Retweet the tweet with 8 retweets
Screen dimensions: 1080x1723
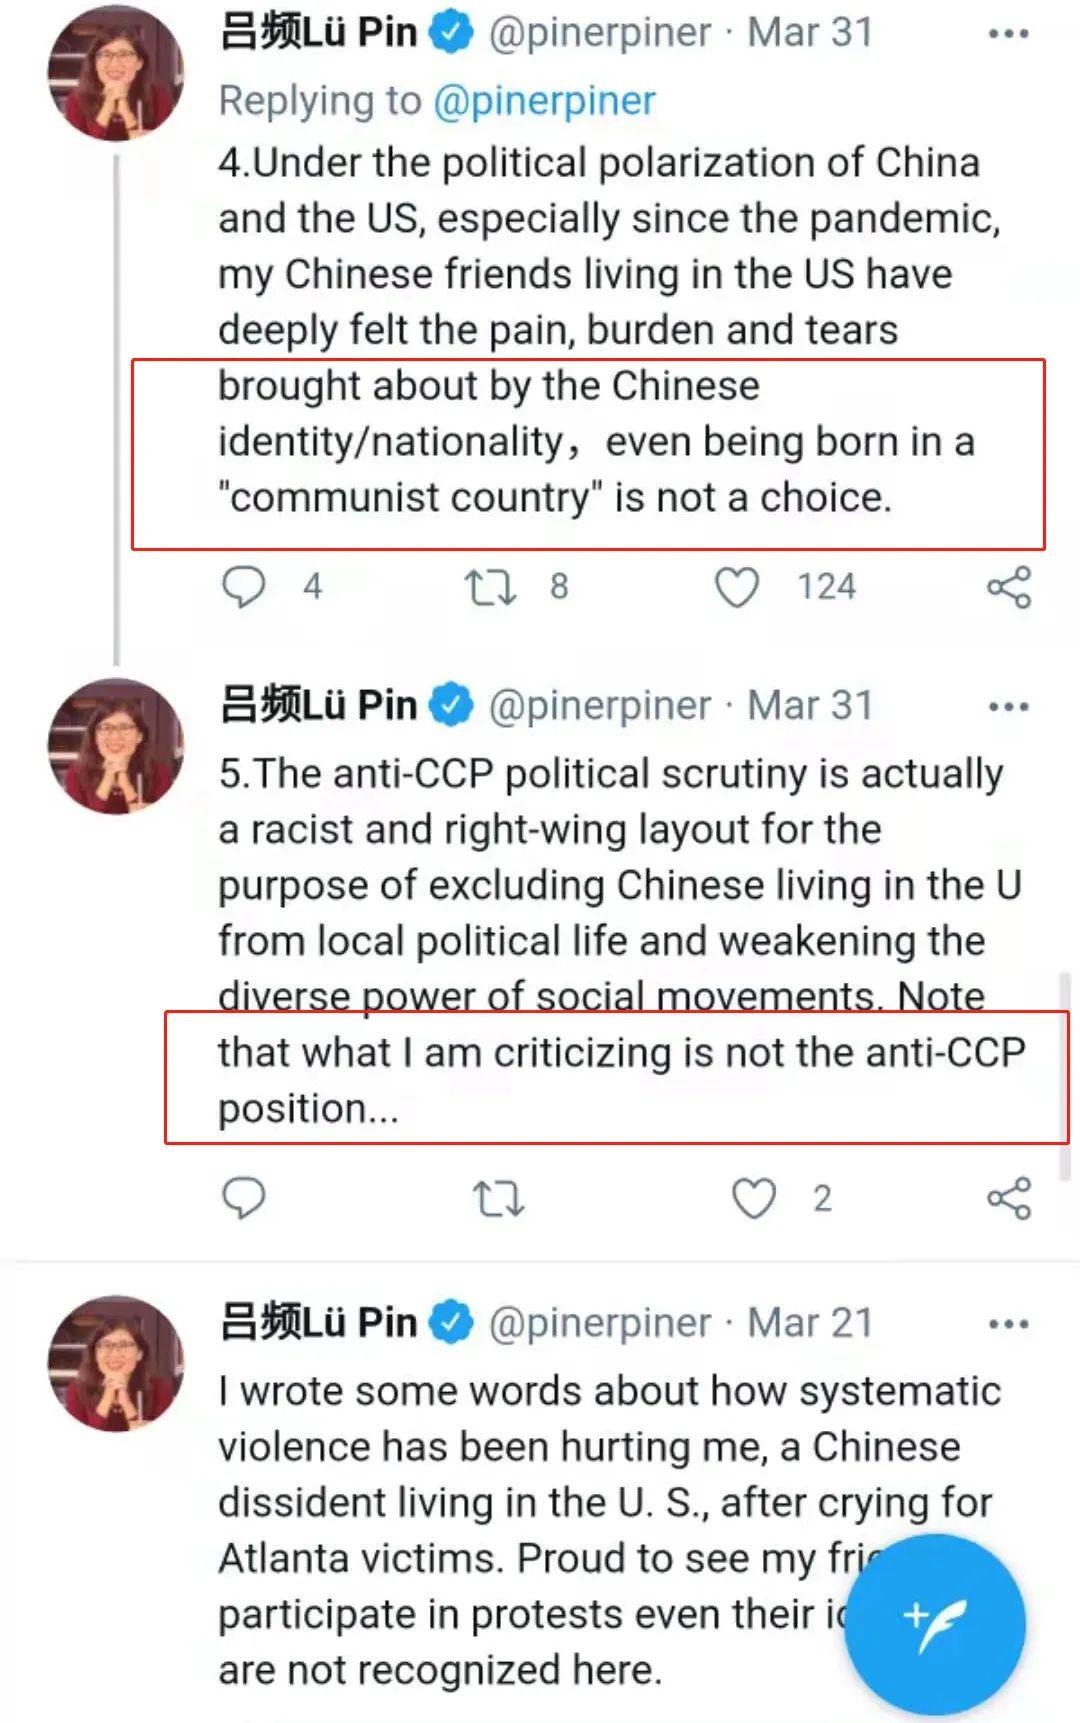click(x=490, y=587)
